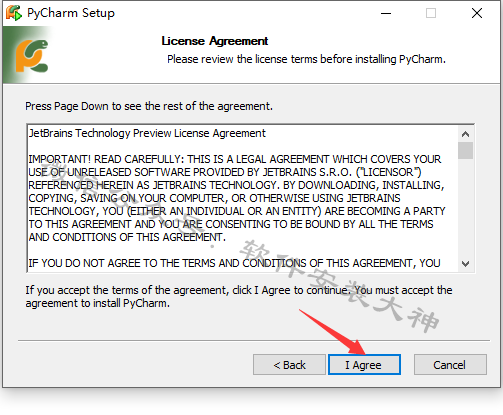Click the JetBrains Technology Preview License Agreement line
The height and width of the screenshot is (415, 503).
pos(147,133)
